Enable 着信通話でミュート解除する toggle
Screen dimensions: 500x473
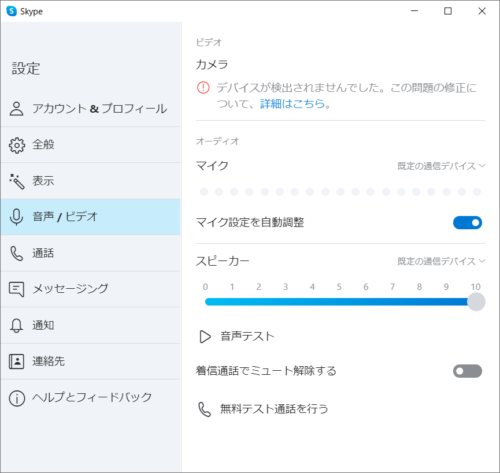(x=467, y=371)
